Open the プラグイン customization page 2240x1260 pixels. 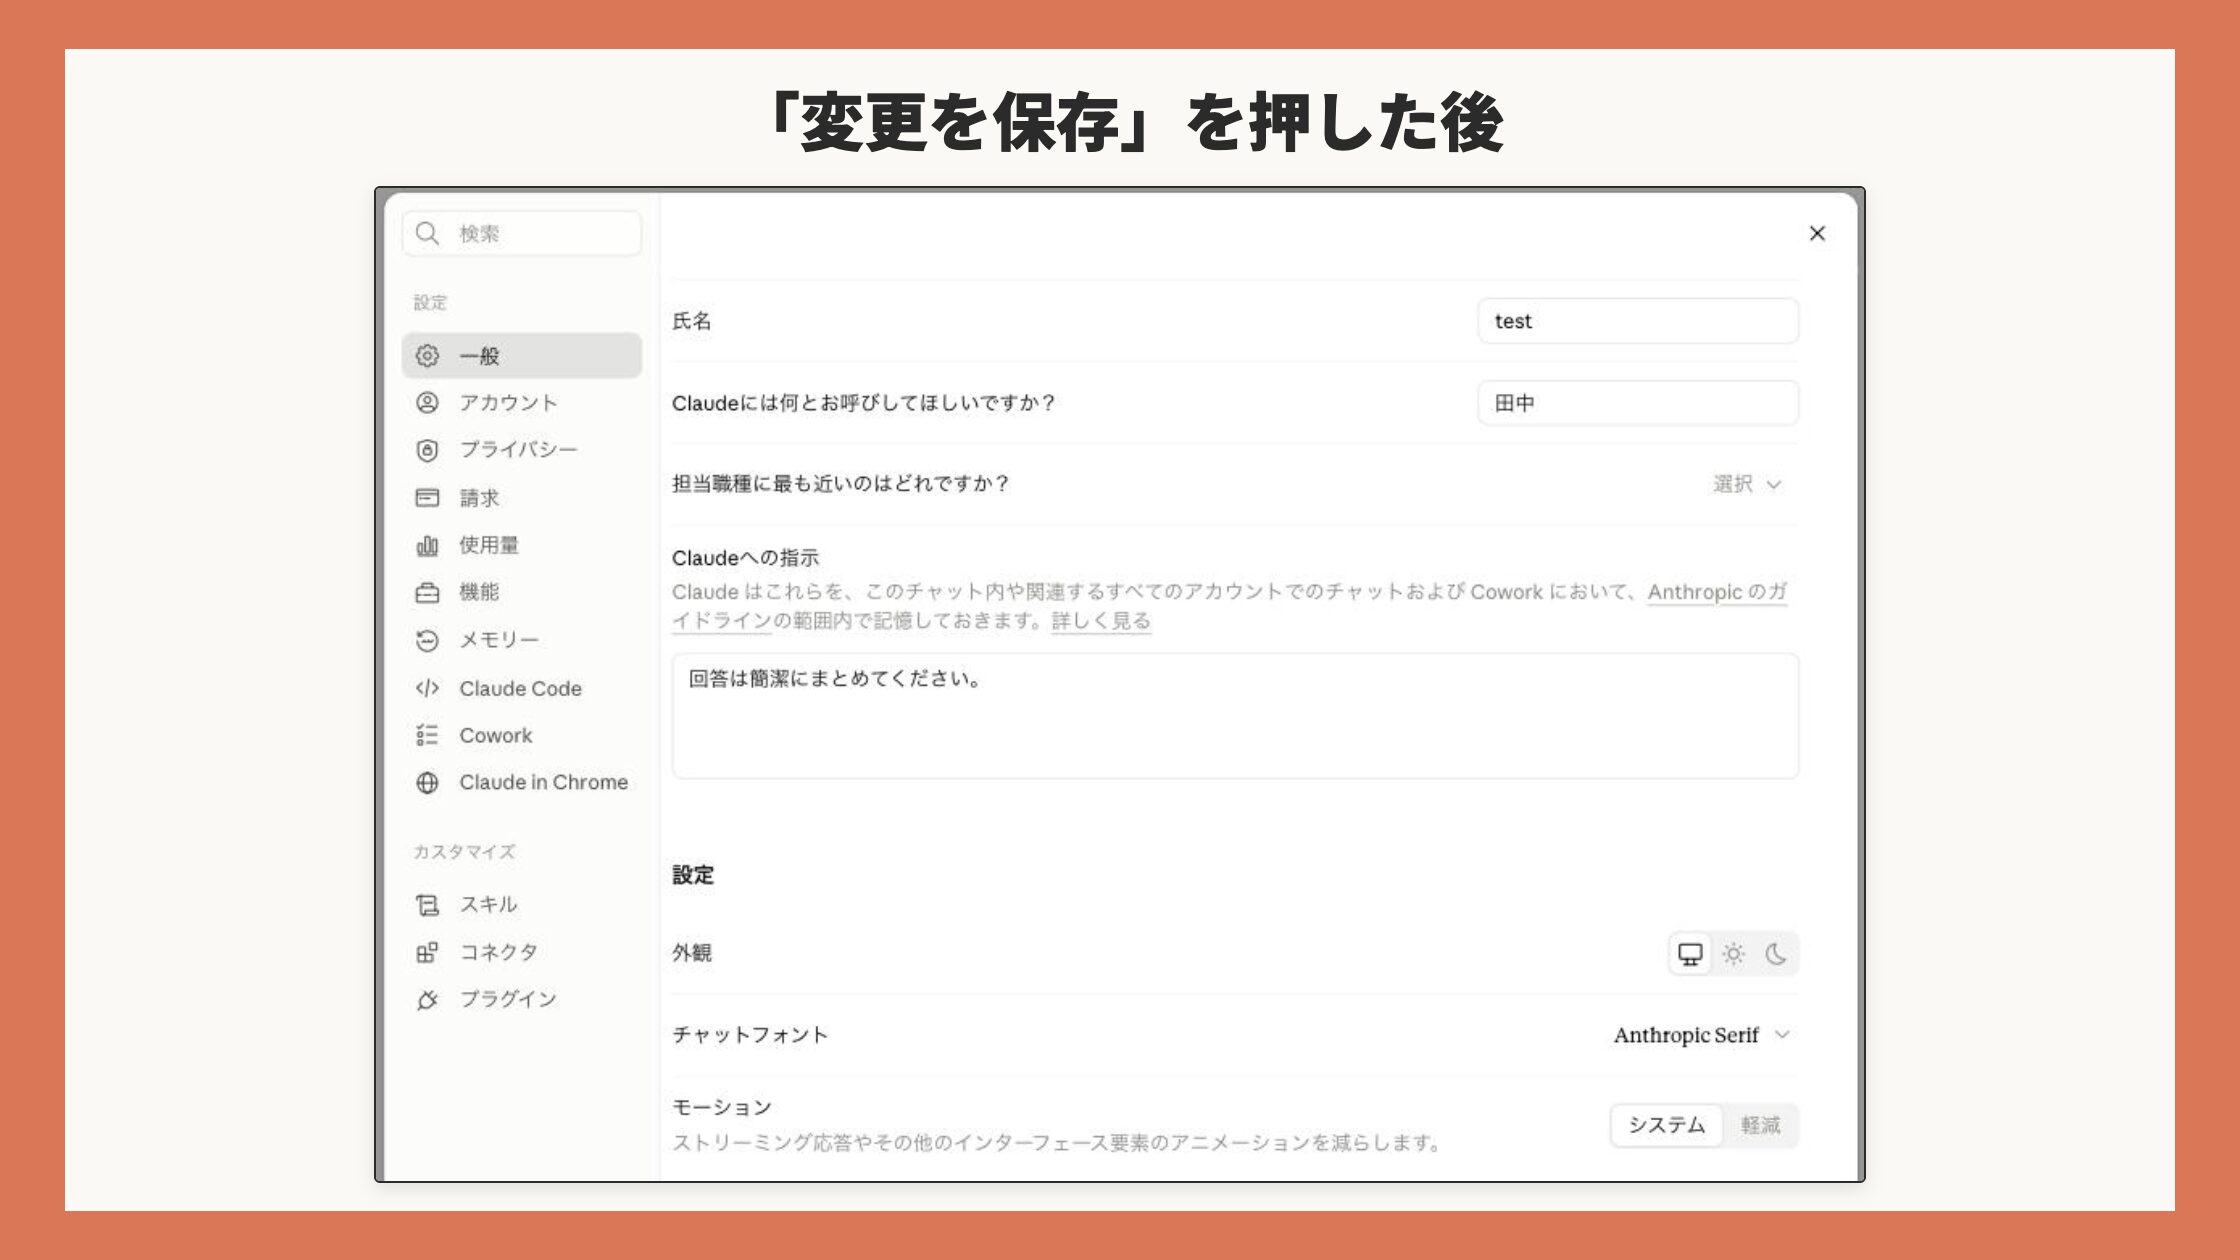522,999
